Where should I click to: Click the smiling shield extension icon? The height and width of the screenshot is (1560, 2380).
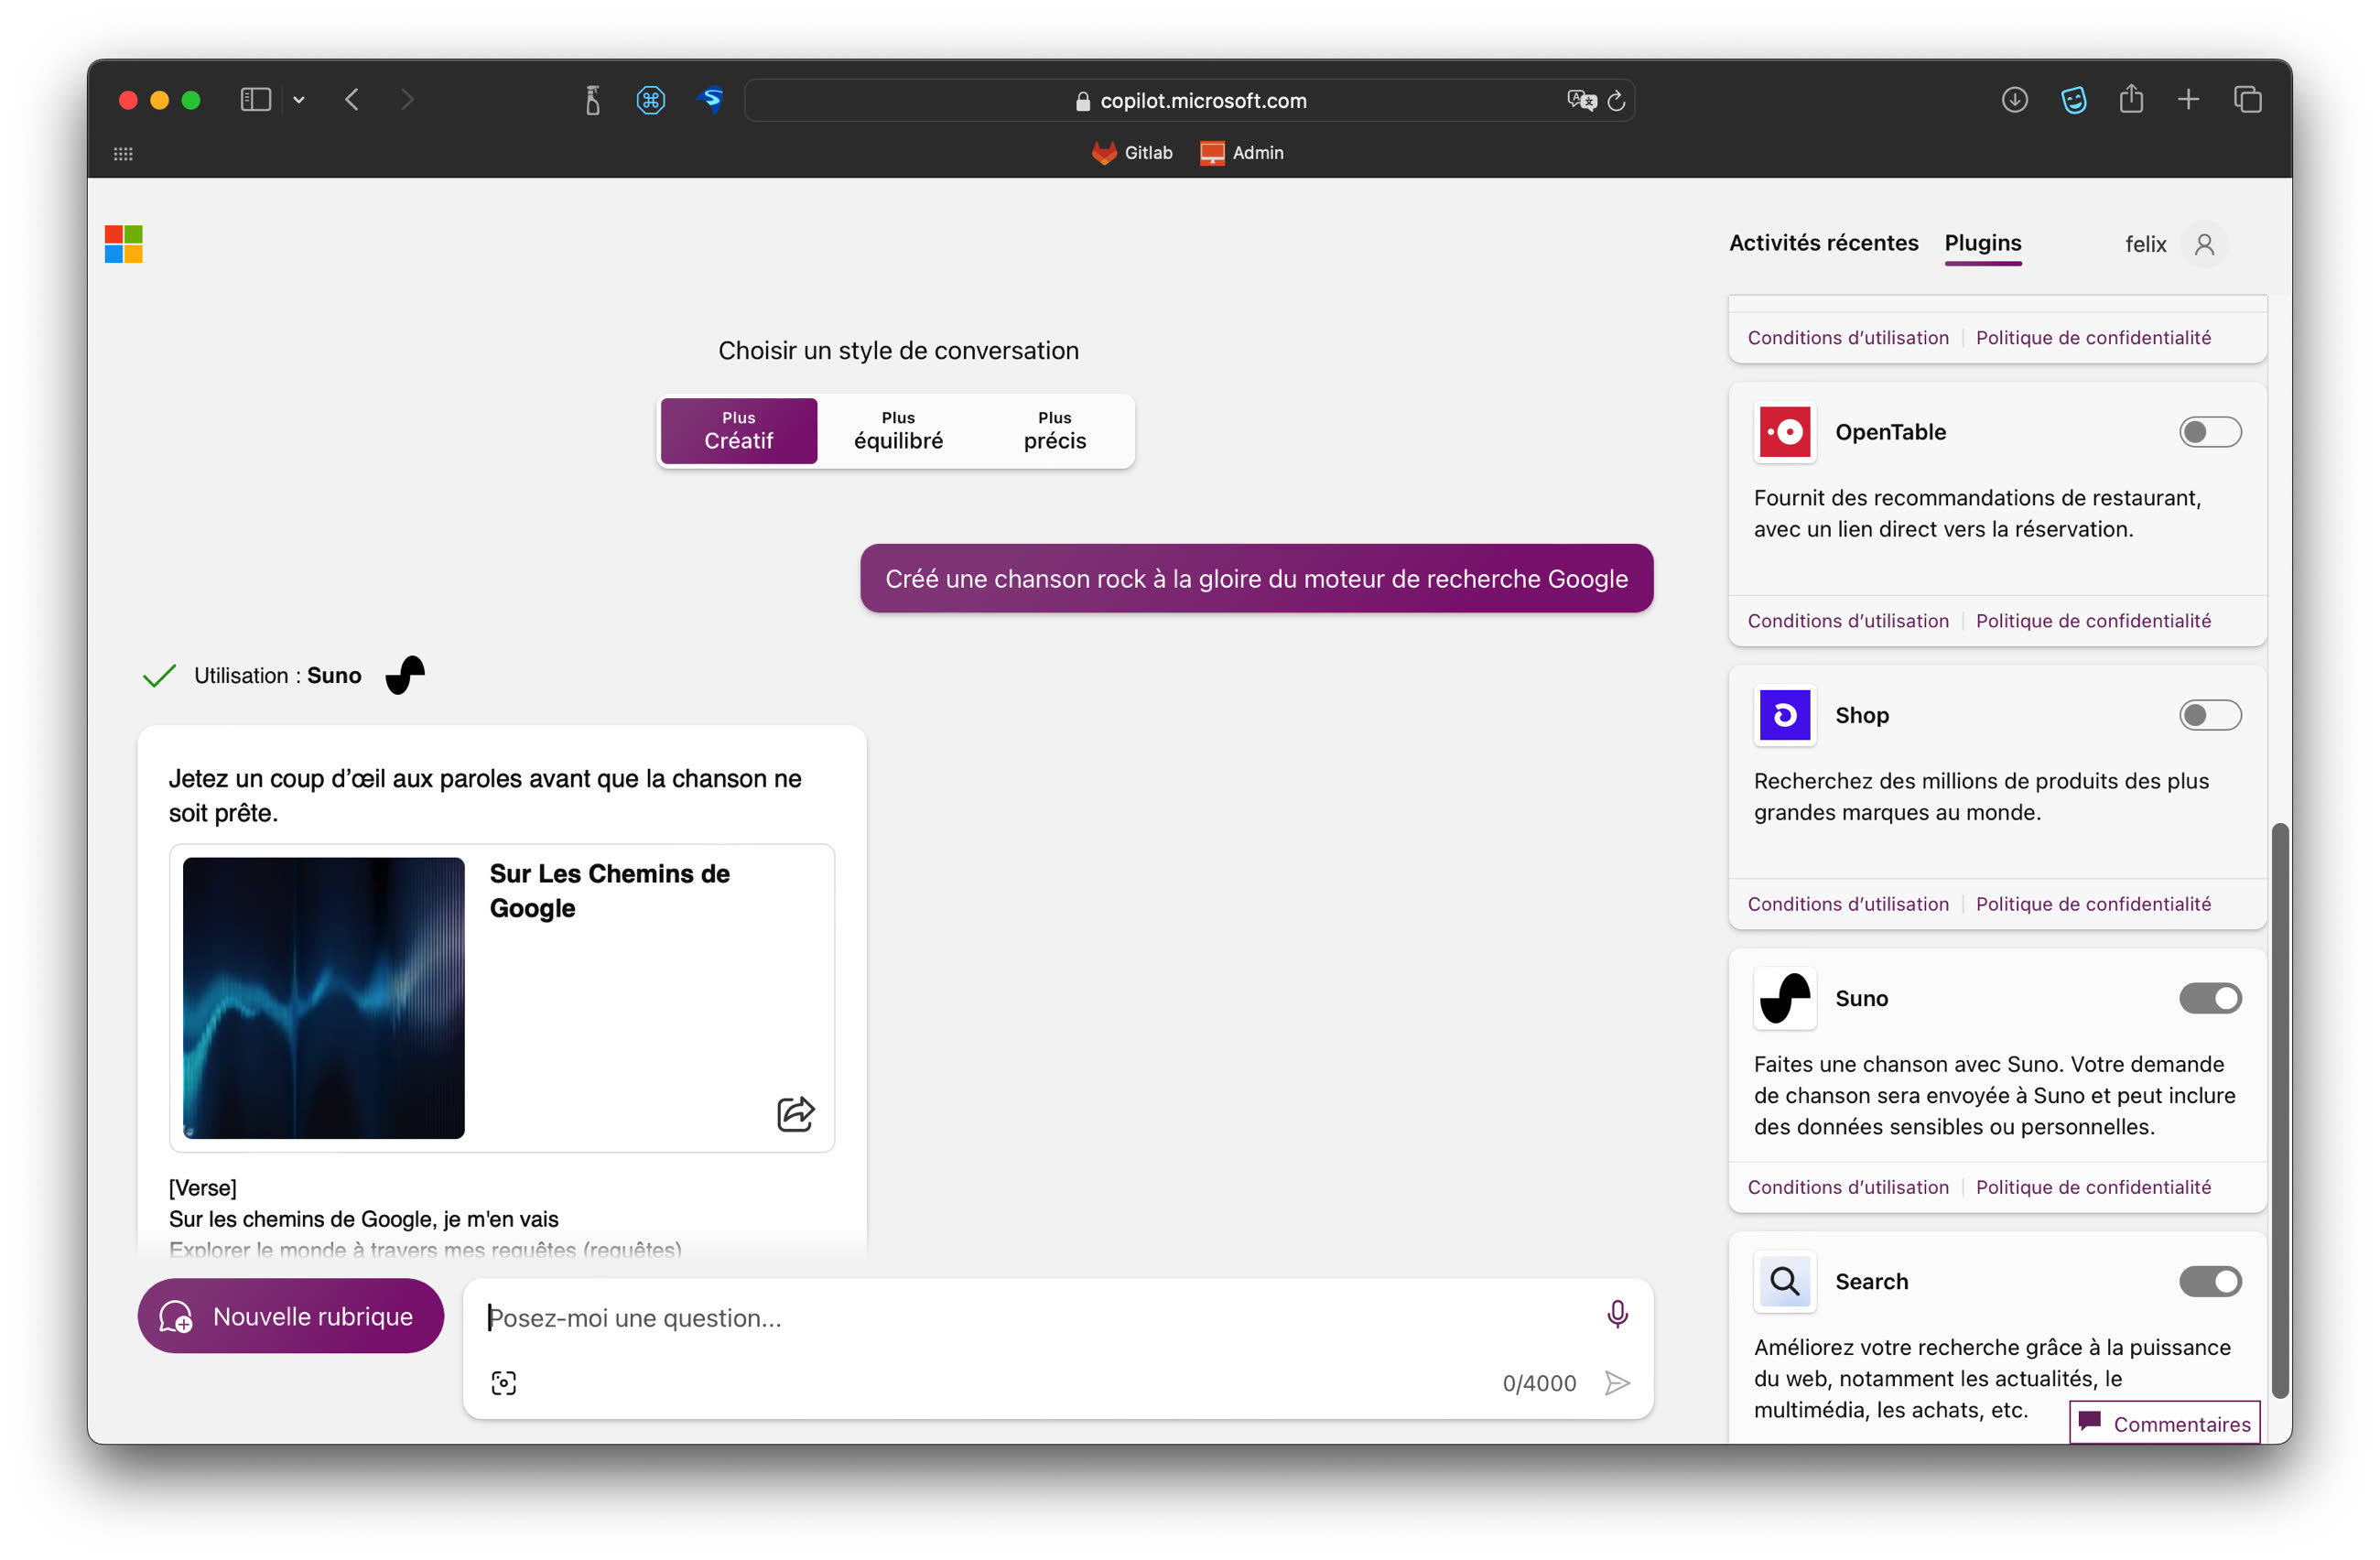[x=2073, y=100]
